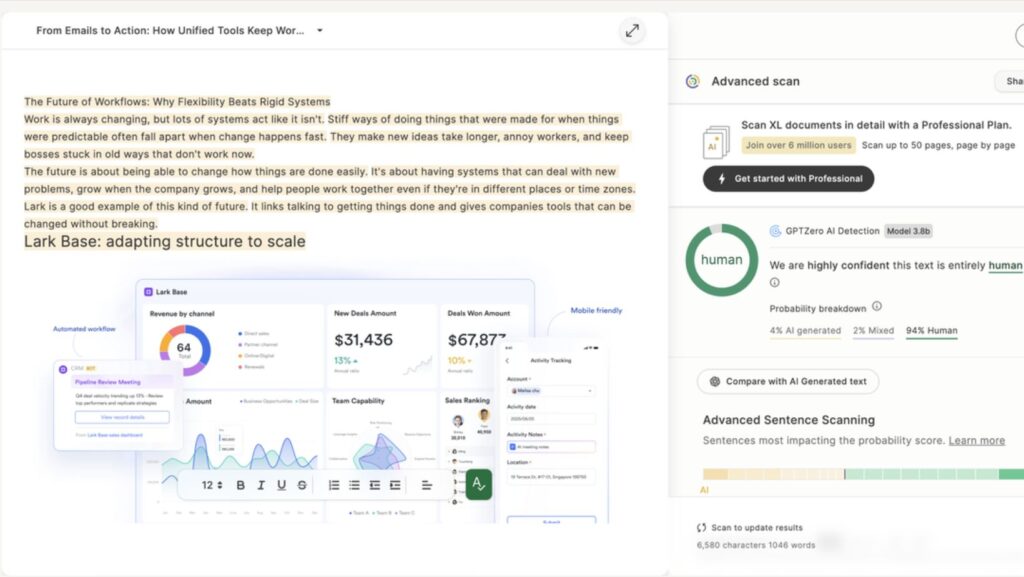Screen dimensions: 1024x577
Task: Expand the document to full screen
Action: (x=632, y=31)
